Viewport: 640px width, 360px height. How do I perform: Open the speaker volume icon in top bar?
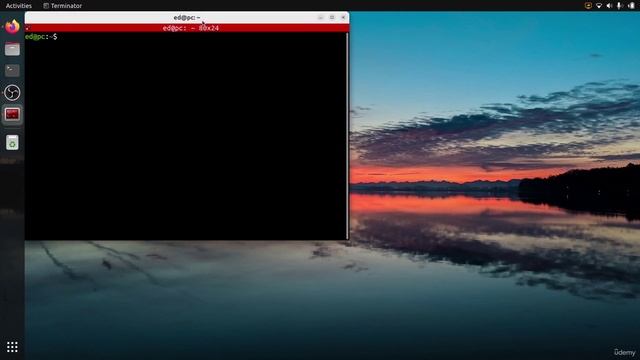(x=609, y=6)
